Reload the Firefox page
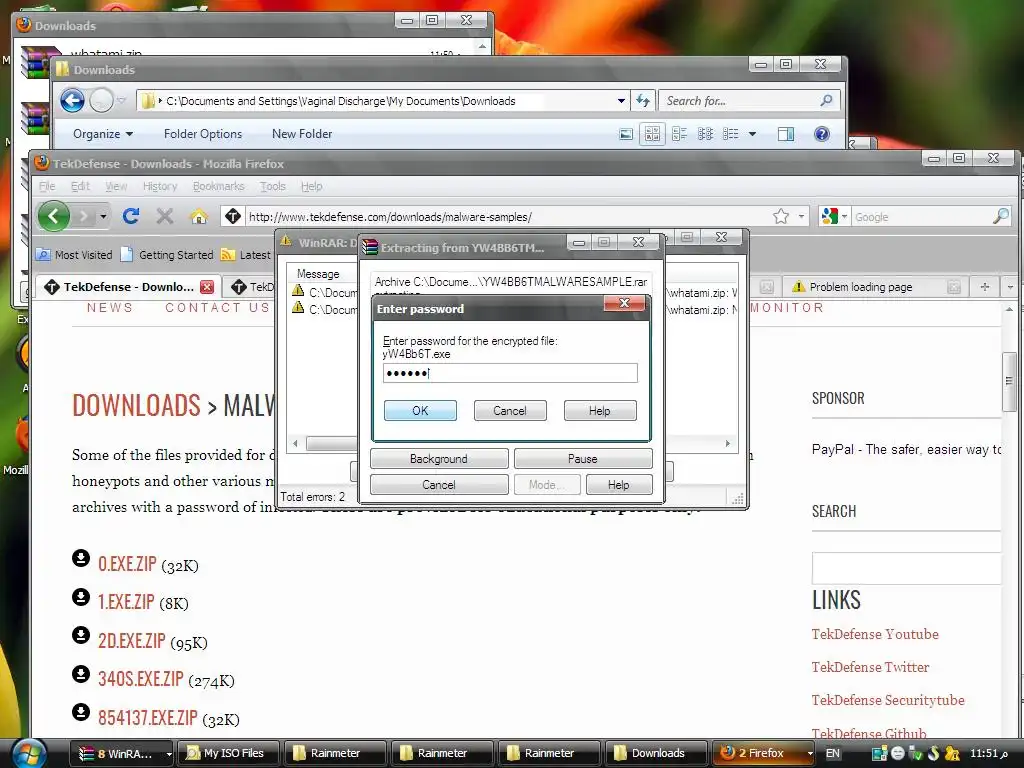Screen dimensions: 1024x768 click(131, 216)
